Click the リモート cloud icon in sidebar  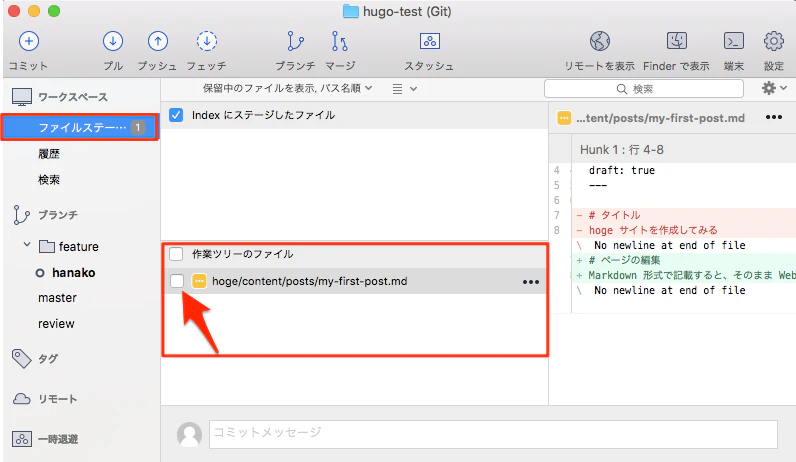(21, 399)
